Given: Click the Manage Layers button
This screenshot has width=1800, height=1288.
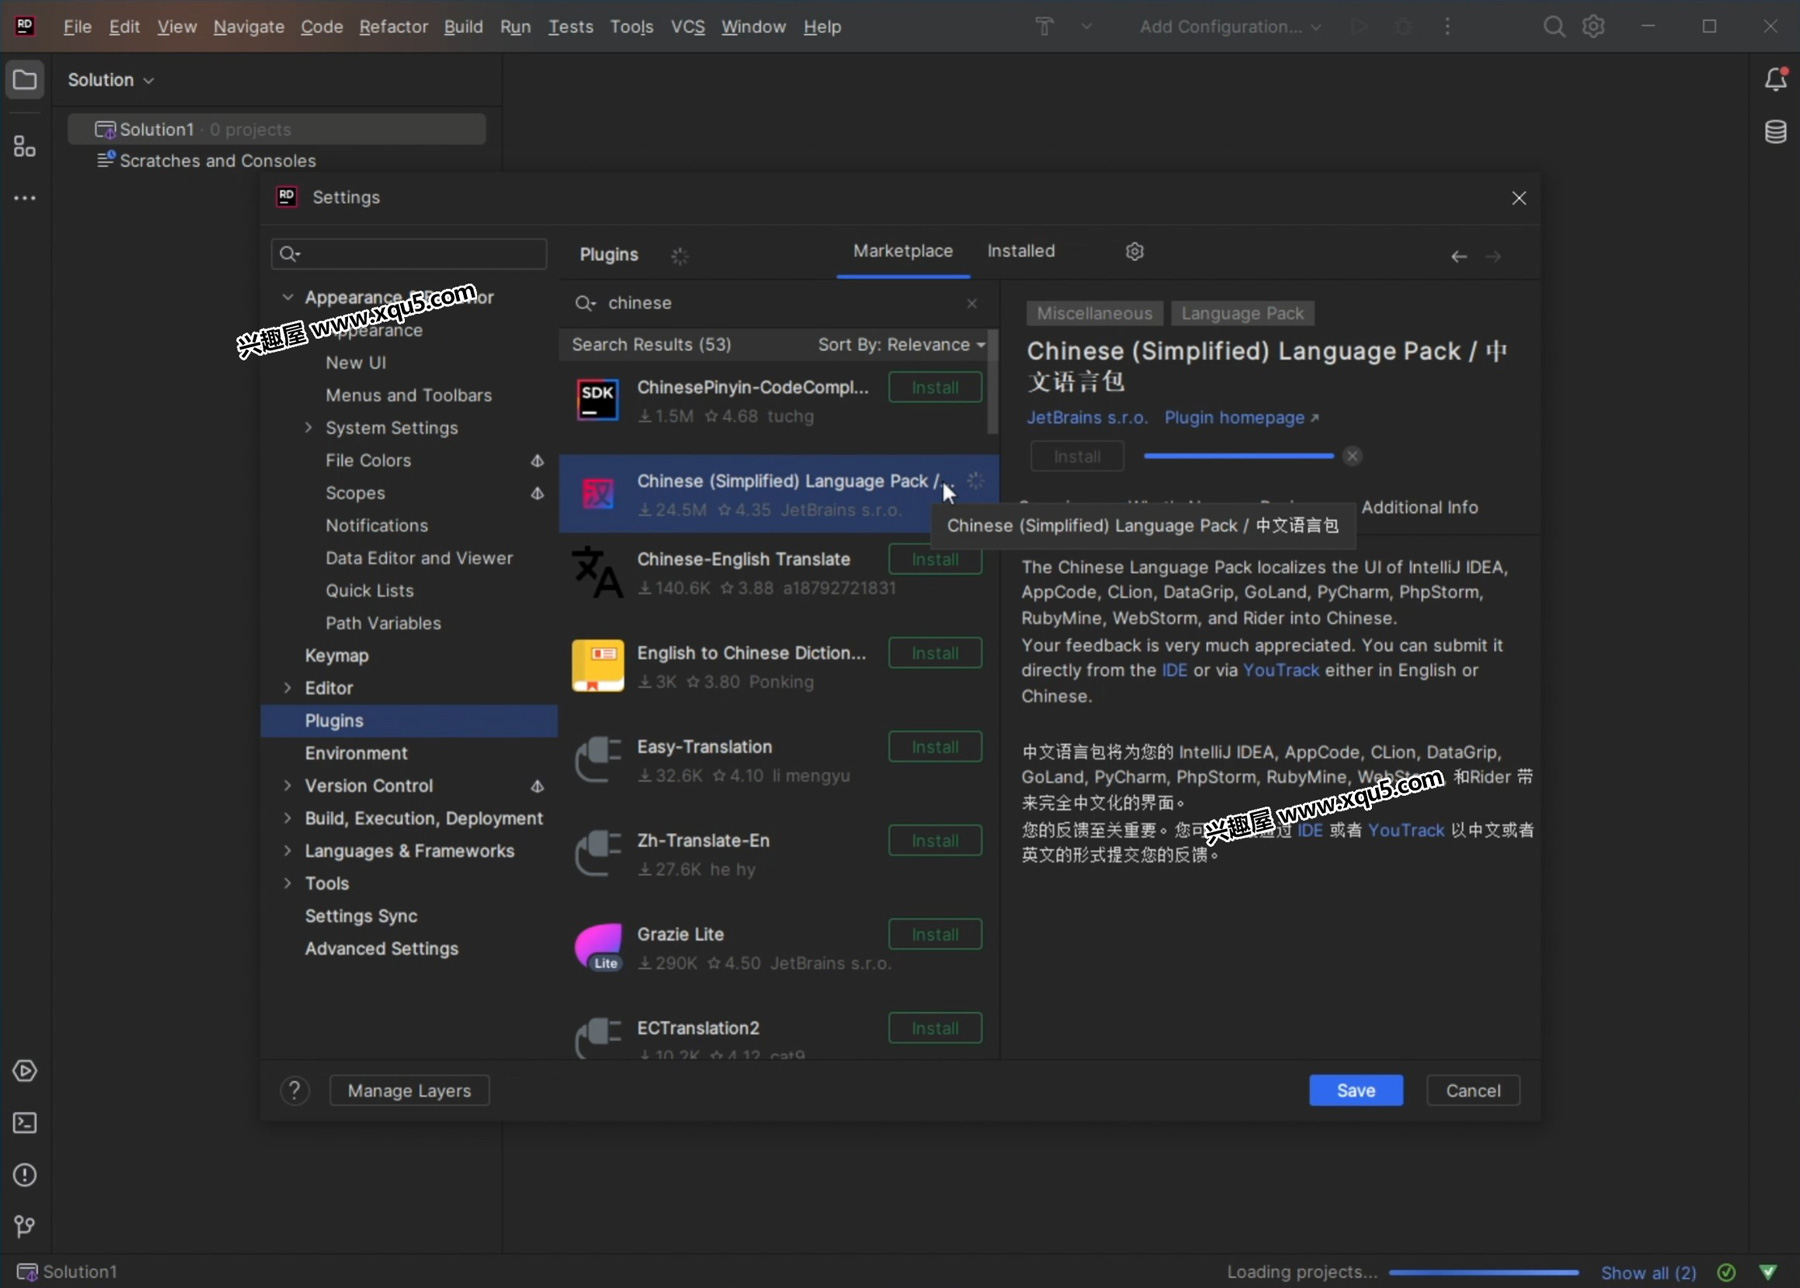Looking at the screenshot, I should (409, 1091).
